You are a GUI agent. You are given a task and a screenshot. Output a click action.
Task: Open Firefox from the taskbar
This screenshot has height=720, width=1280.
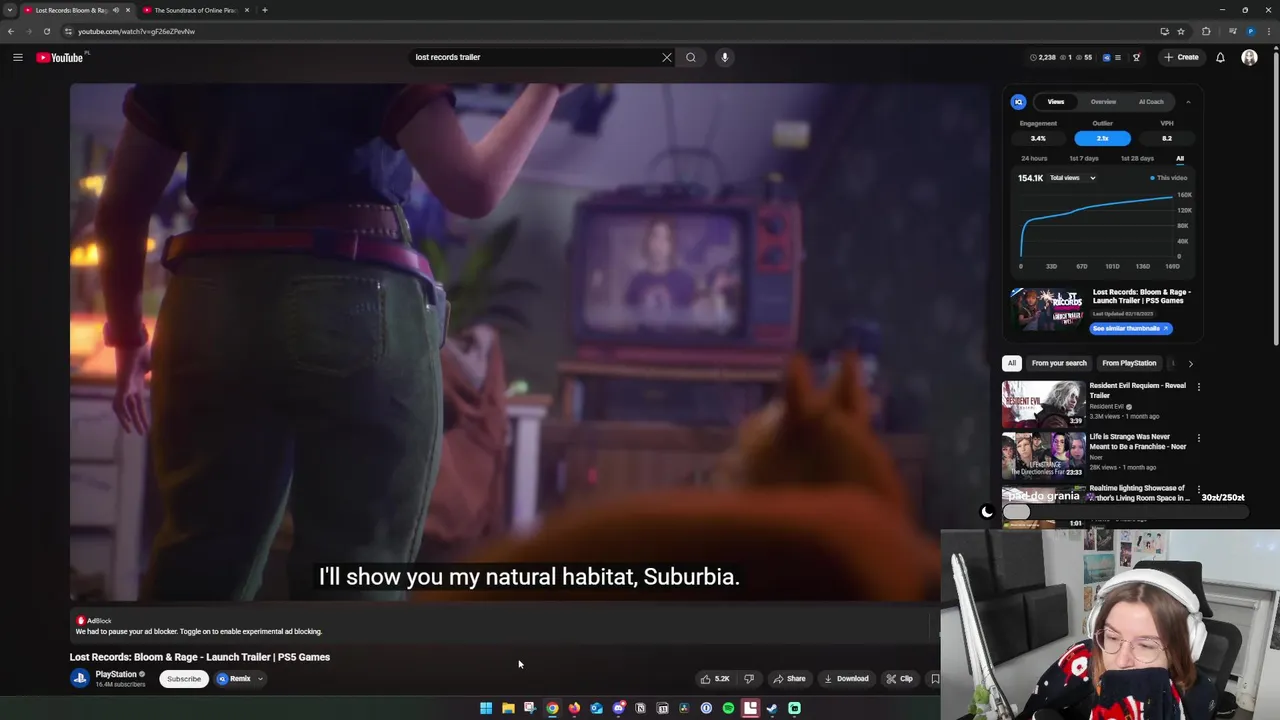[x=574, y=708]
